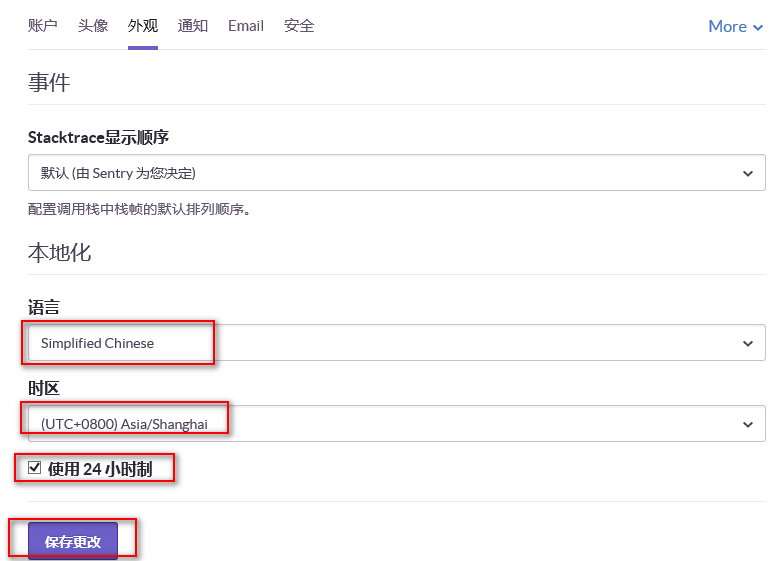Expand the More menu

coord(736,26)
